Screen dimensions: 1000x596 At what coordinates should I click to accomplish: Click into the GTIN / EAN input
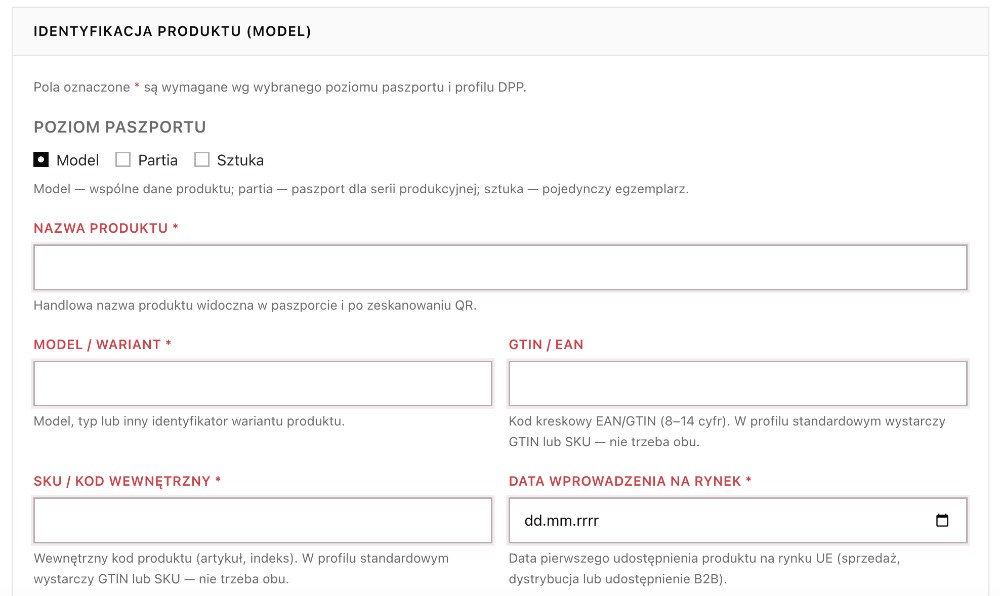pyautogui.click(x=738, y=384)
